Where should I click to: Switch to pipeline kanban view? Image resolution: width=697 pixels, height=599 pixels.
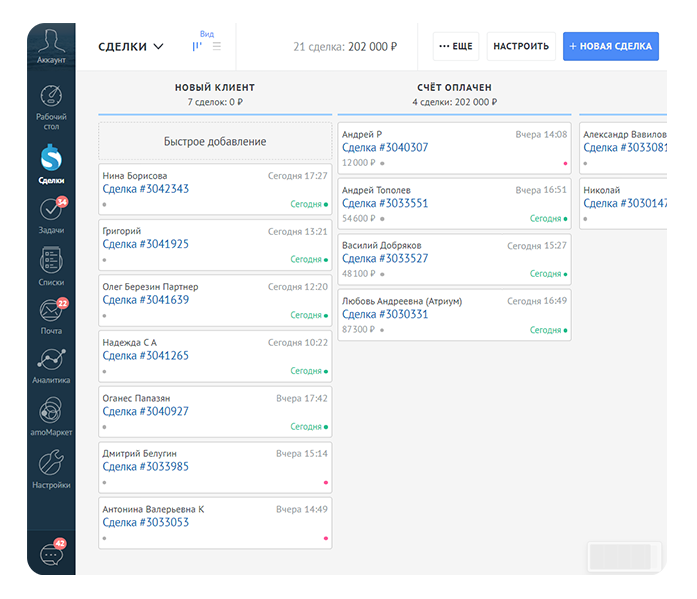tap(197, 46)
